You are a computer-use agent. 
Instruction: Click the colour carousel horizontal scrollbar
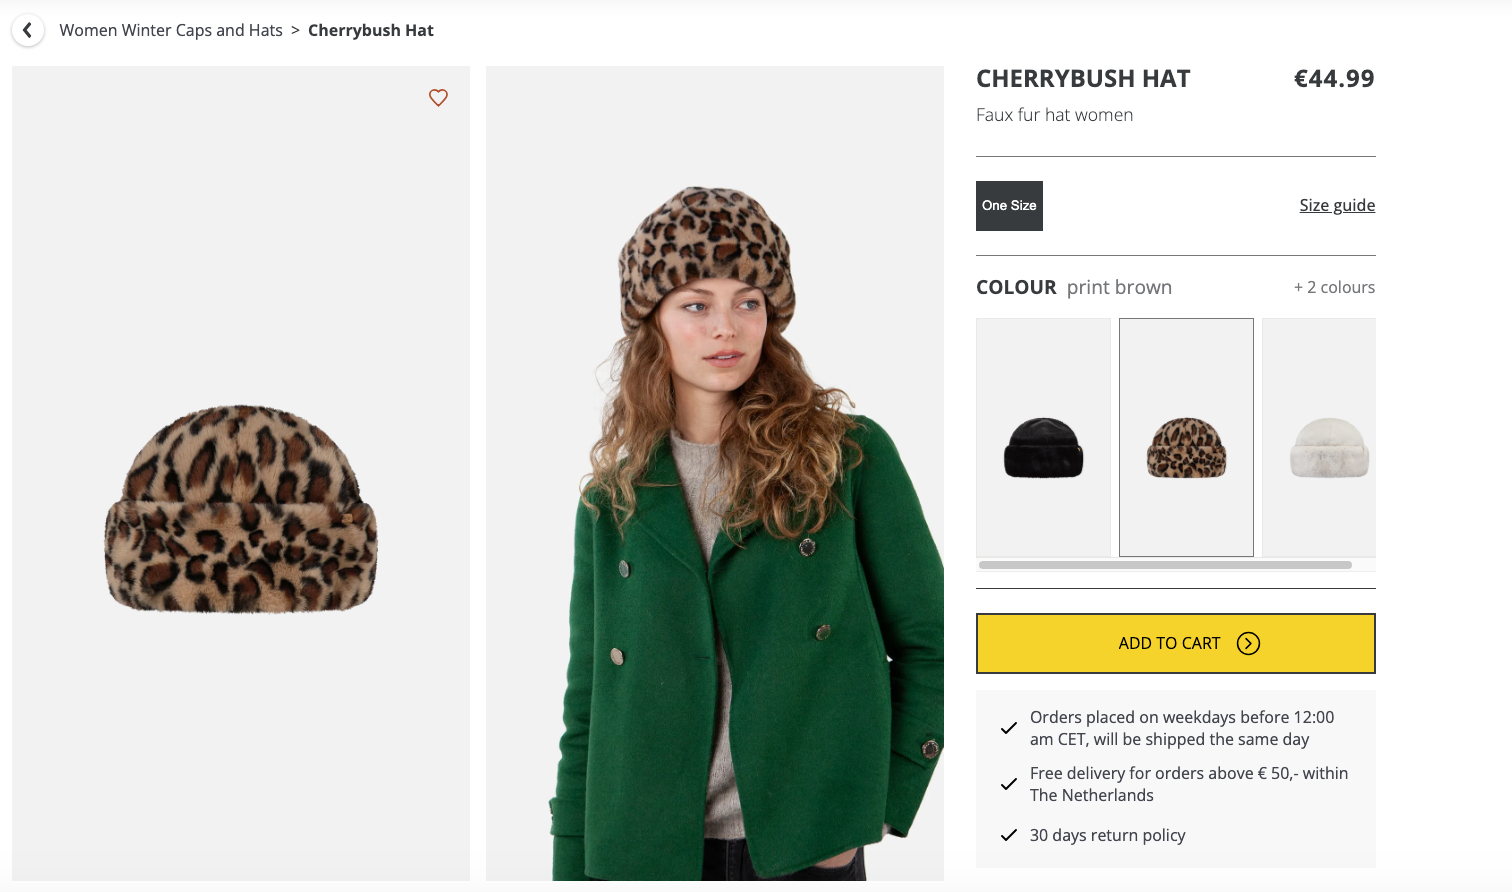(x=1165, y=565)
